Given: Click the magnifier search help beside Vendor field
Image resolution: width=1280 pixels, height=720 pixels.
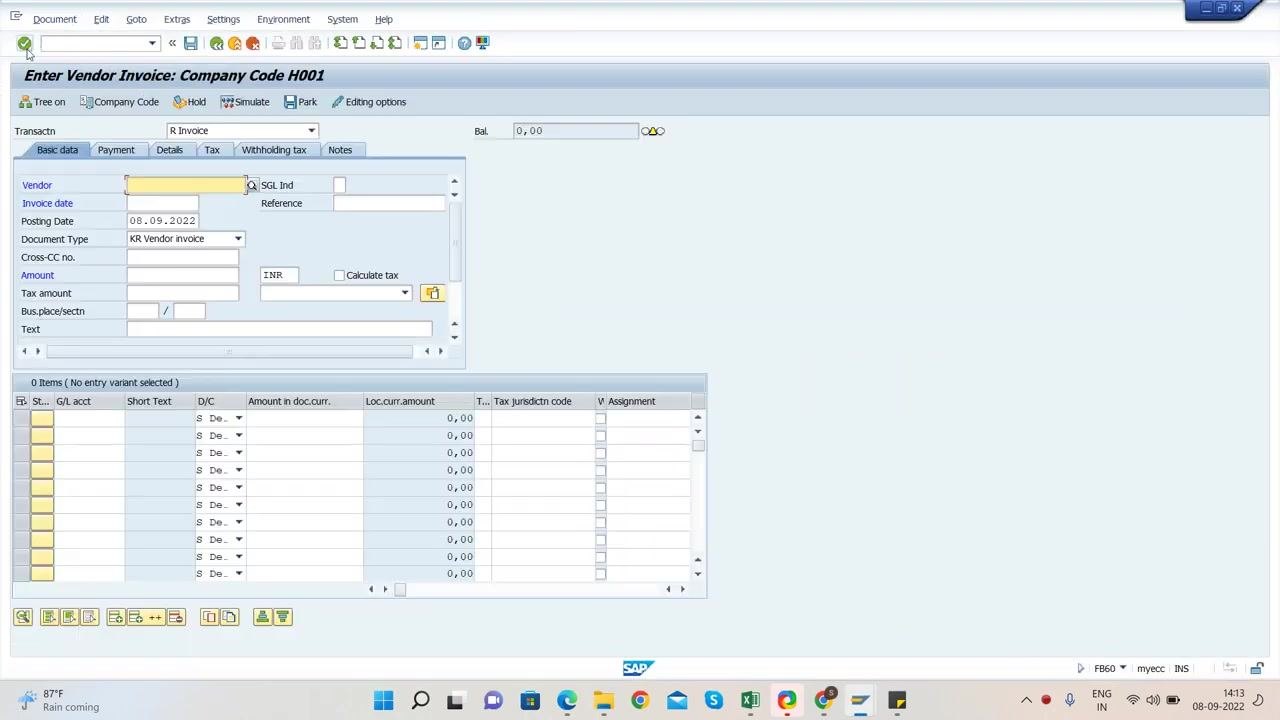Looking at the screenshot, I should coord(252,186).
